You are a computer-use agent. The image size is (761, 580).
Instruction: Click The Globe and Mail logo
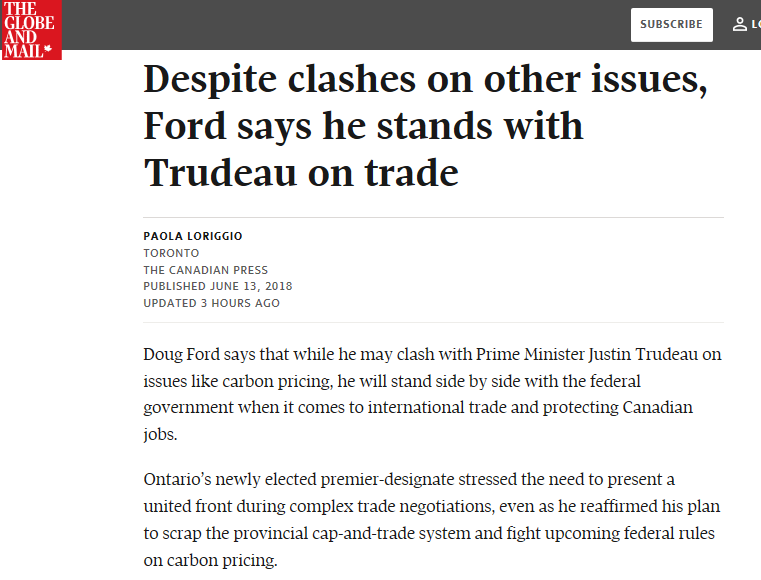point(31,29)
